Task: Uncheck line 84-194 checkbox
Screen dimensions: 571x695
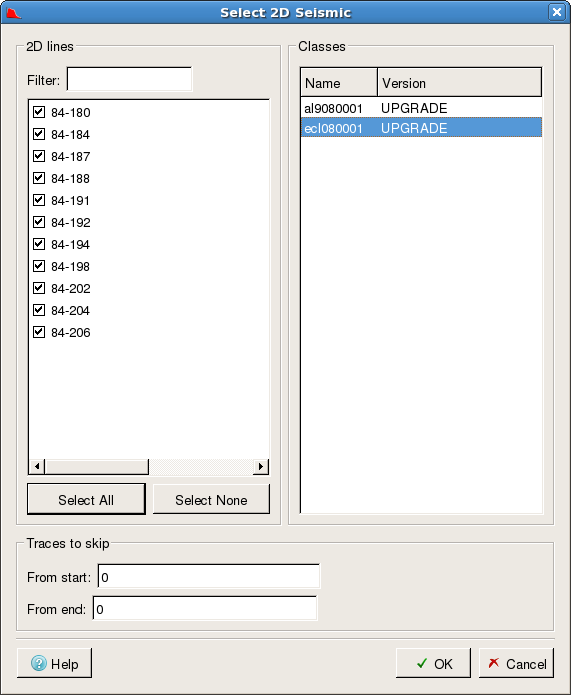Action: coord(39,244)
